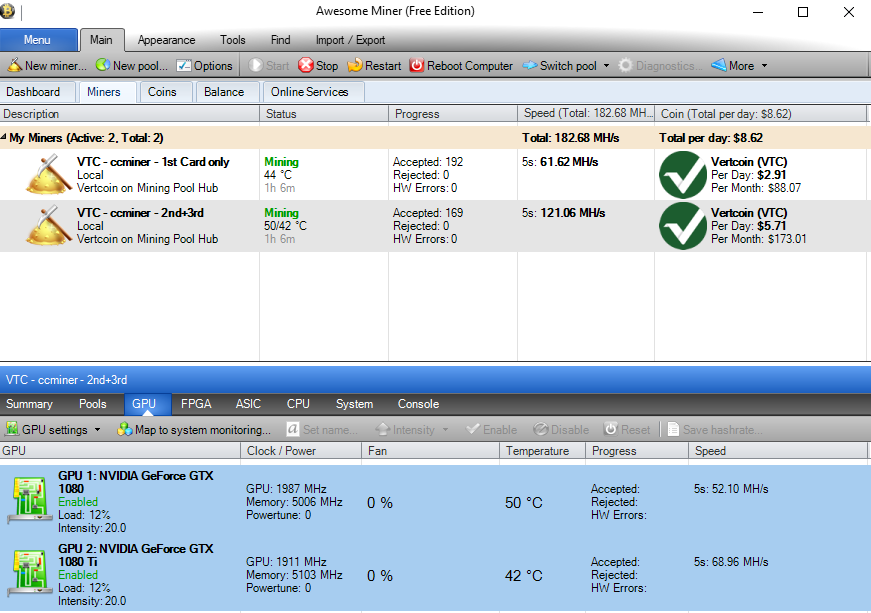
Task: Open the Console detail tab
Action: tap(418, 404)
